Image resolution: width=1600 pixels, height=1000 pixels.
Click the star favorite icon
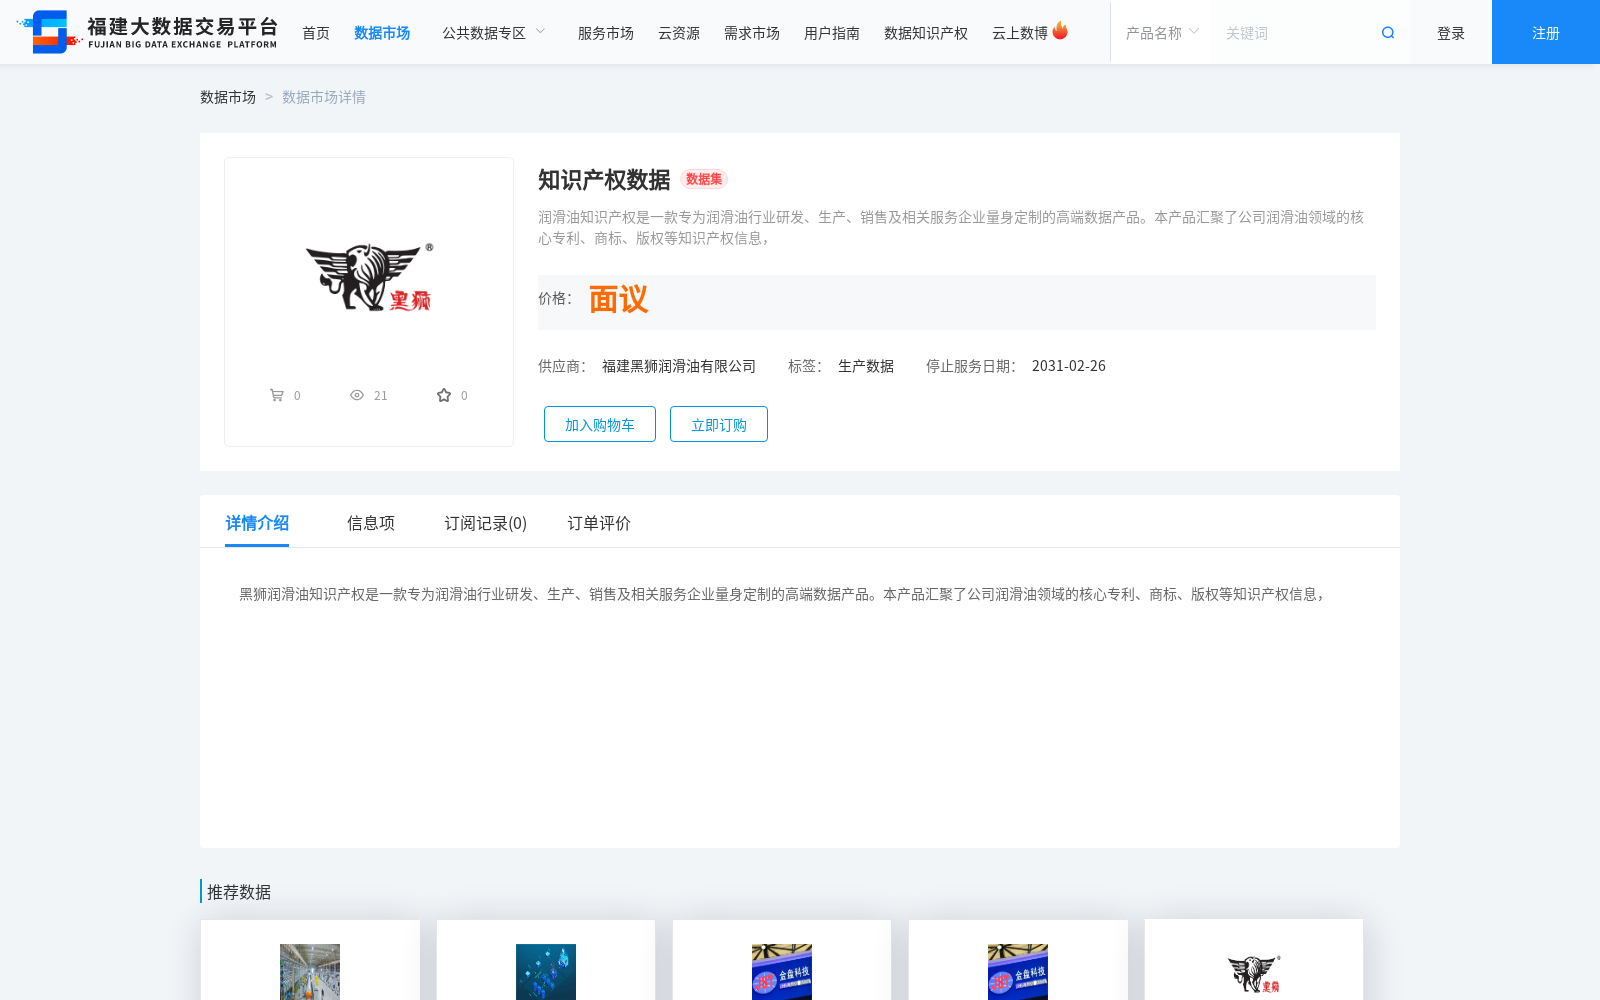444,395
